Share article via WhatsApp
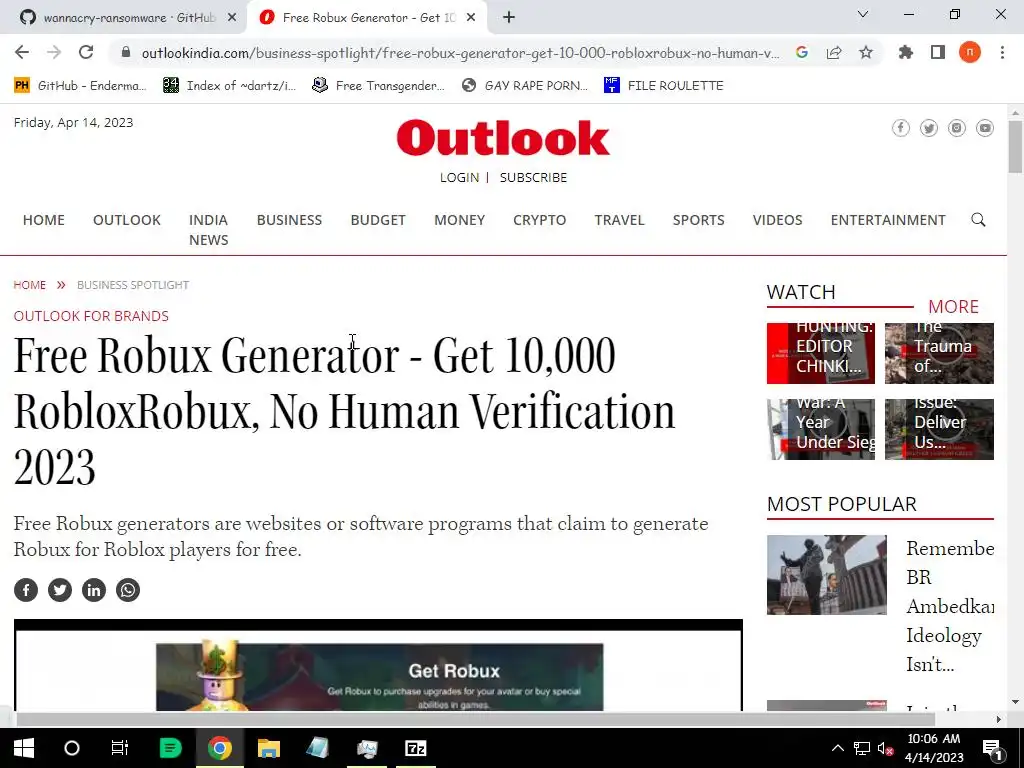Image resolution: width=1024 pixels, height=768 pixels. pyautogui.click(x=128, y=590)
